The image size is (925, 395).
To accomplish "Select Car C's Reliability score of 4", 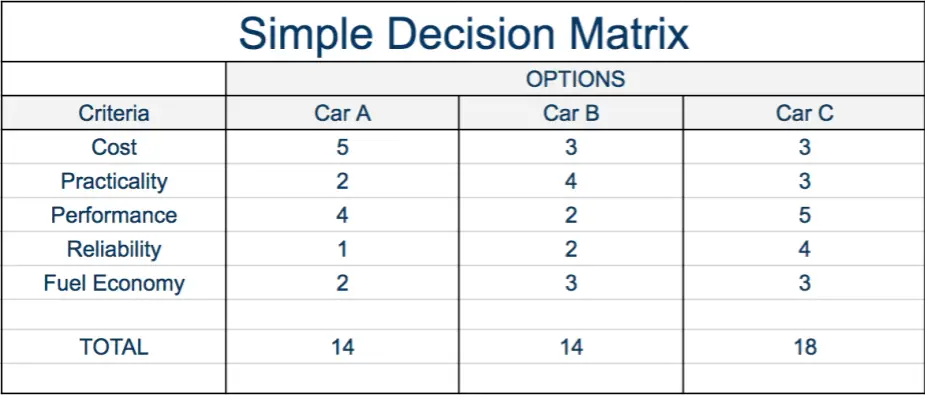I will coord(804,249).
